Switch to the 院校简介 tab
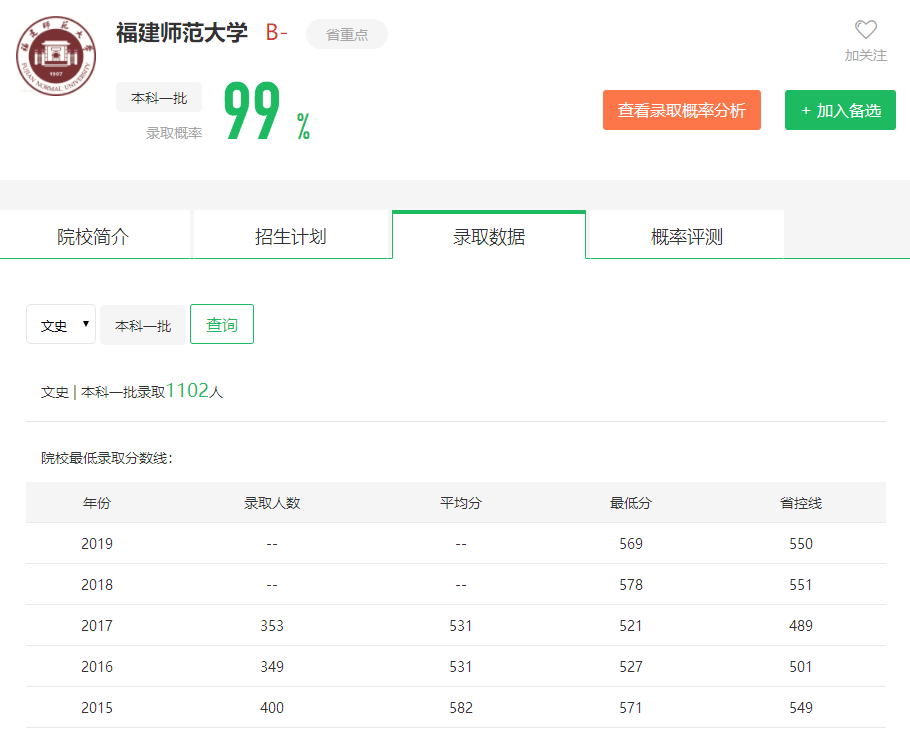910x748 pixels. click(x=95, y=235)
